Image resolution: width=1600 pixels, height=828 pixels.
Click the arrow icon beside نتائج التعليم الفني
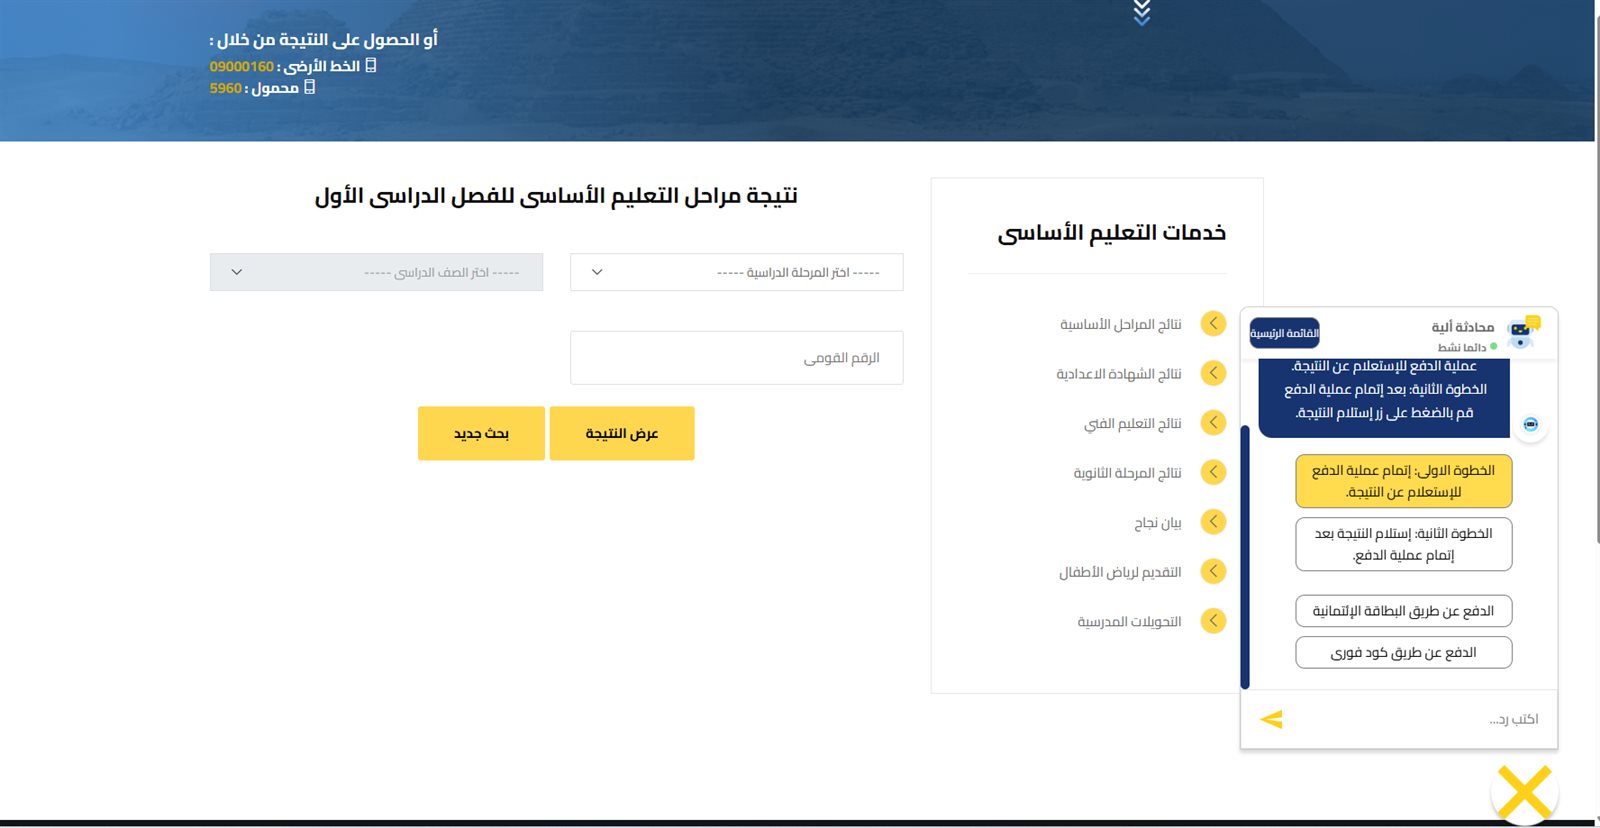tap(1213, 422)
